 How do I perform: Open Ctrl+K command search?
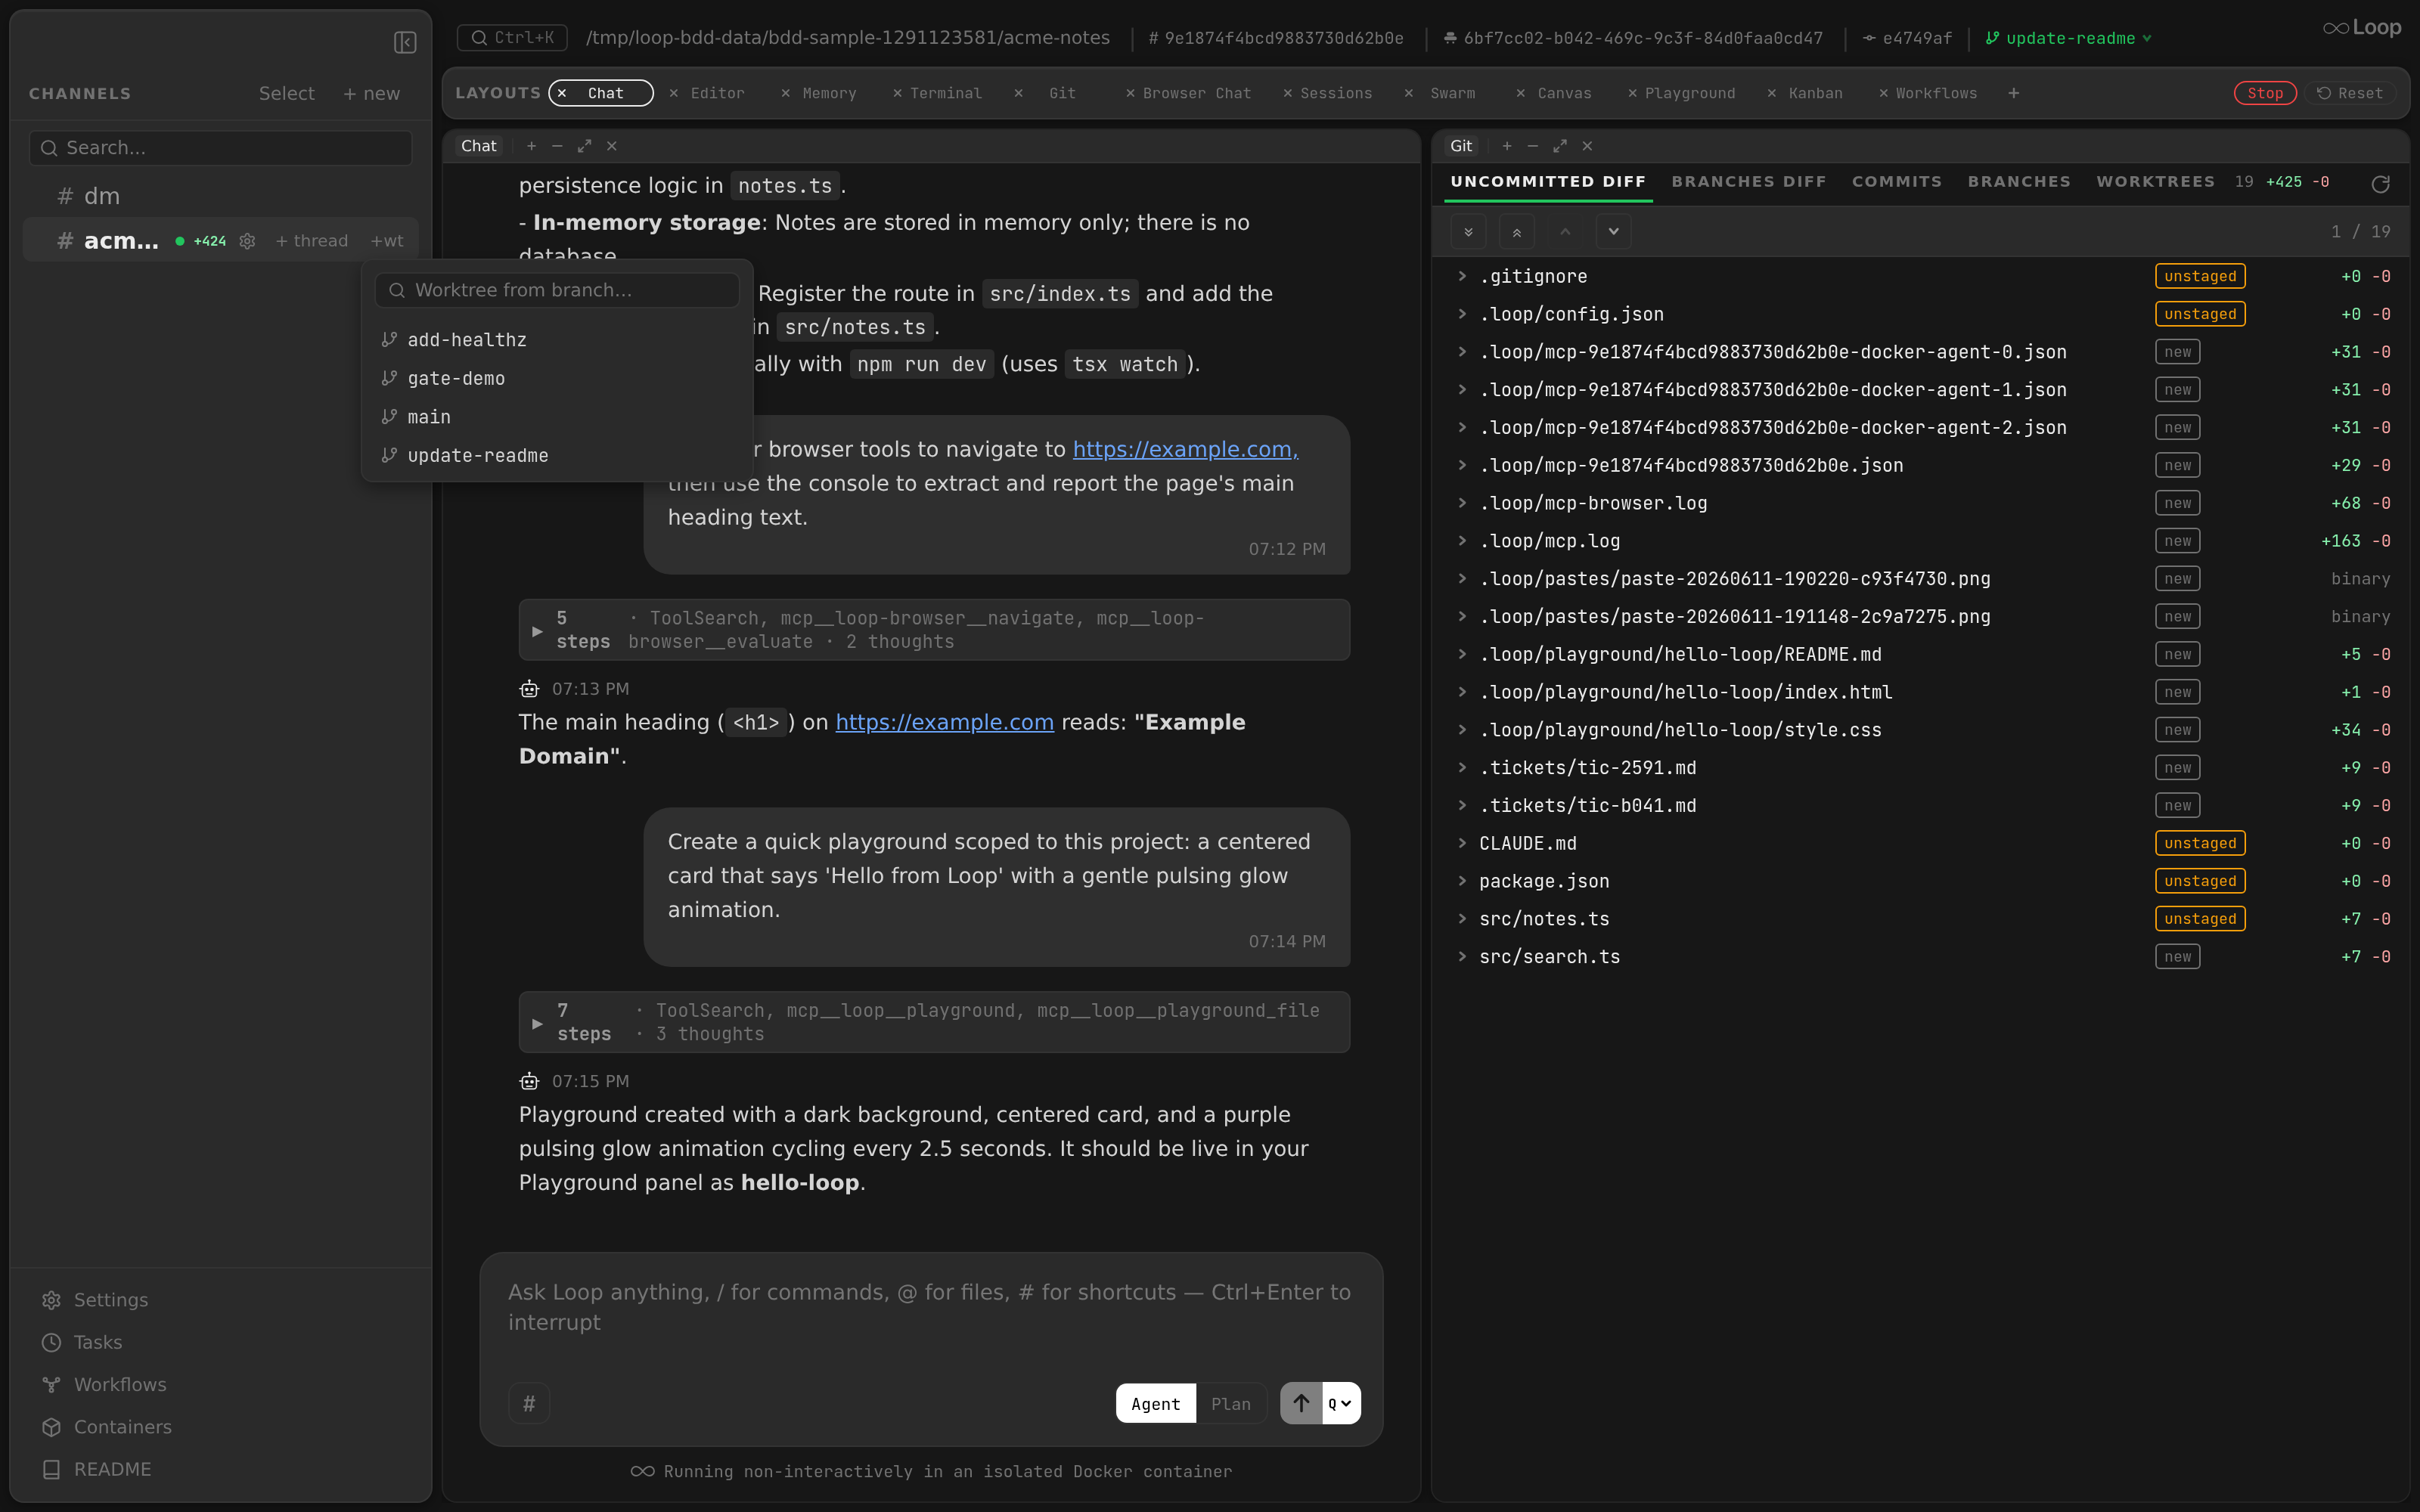pos(512,38)
